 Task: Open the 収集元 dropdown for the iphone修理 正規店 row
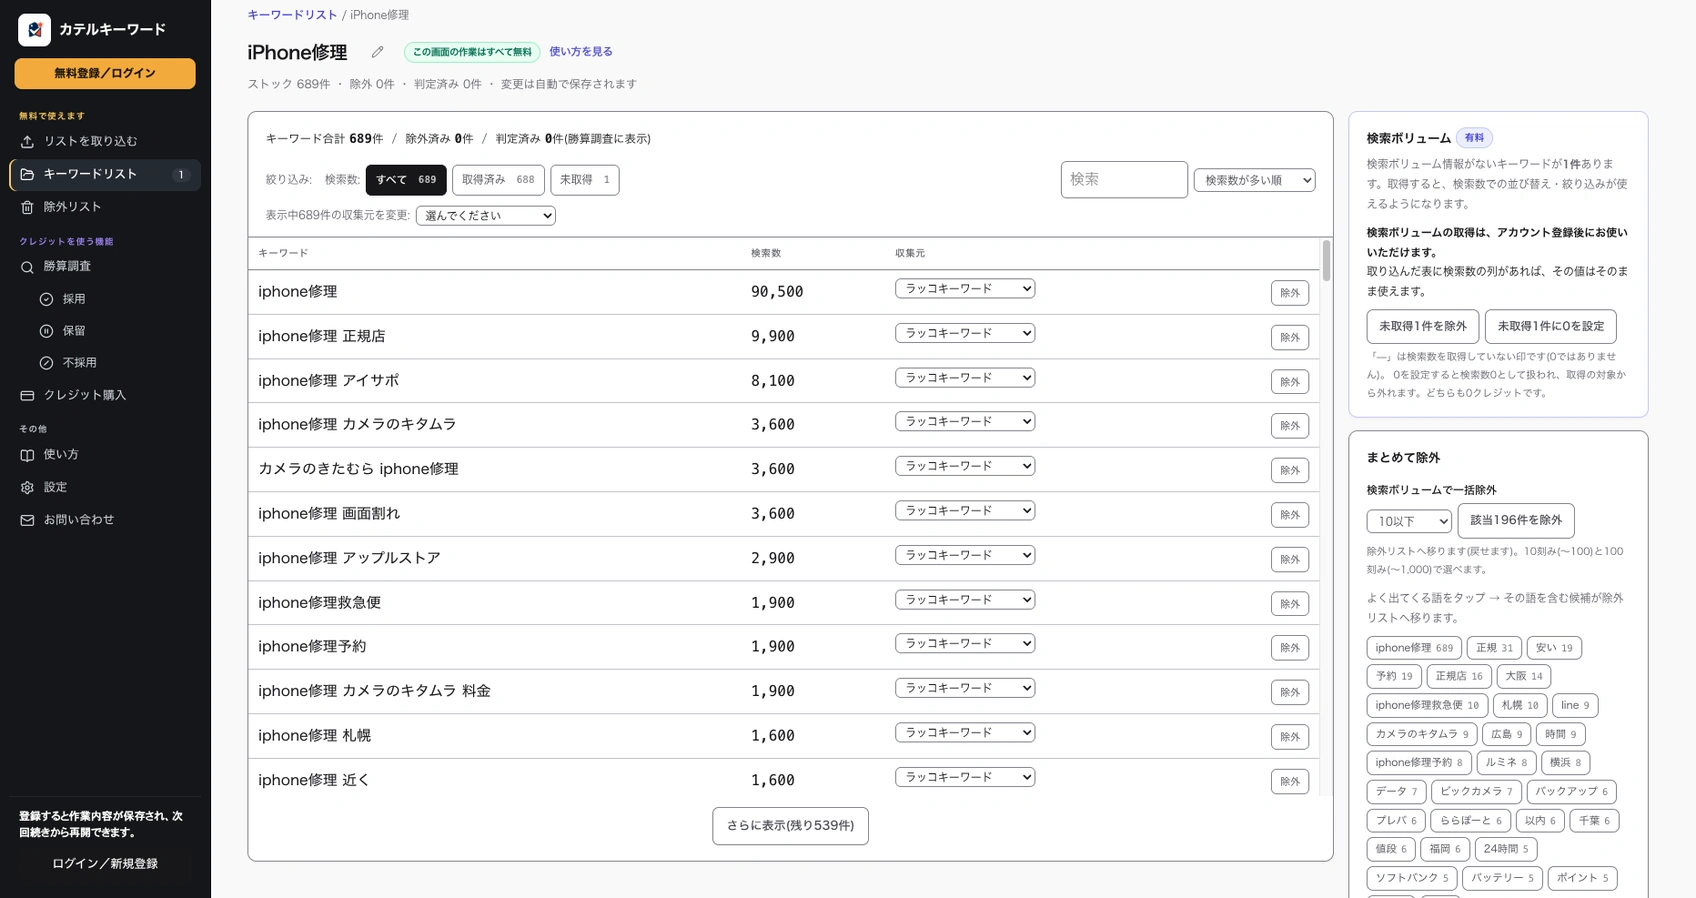(x=965, y=333)
